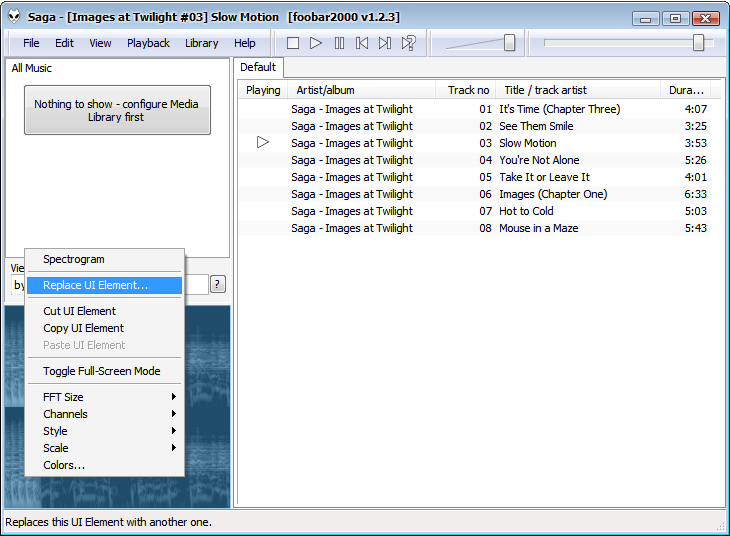Click the volume slider handle
The height and width of the screenshot is (536, 730).
point(509,42)
